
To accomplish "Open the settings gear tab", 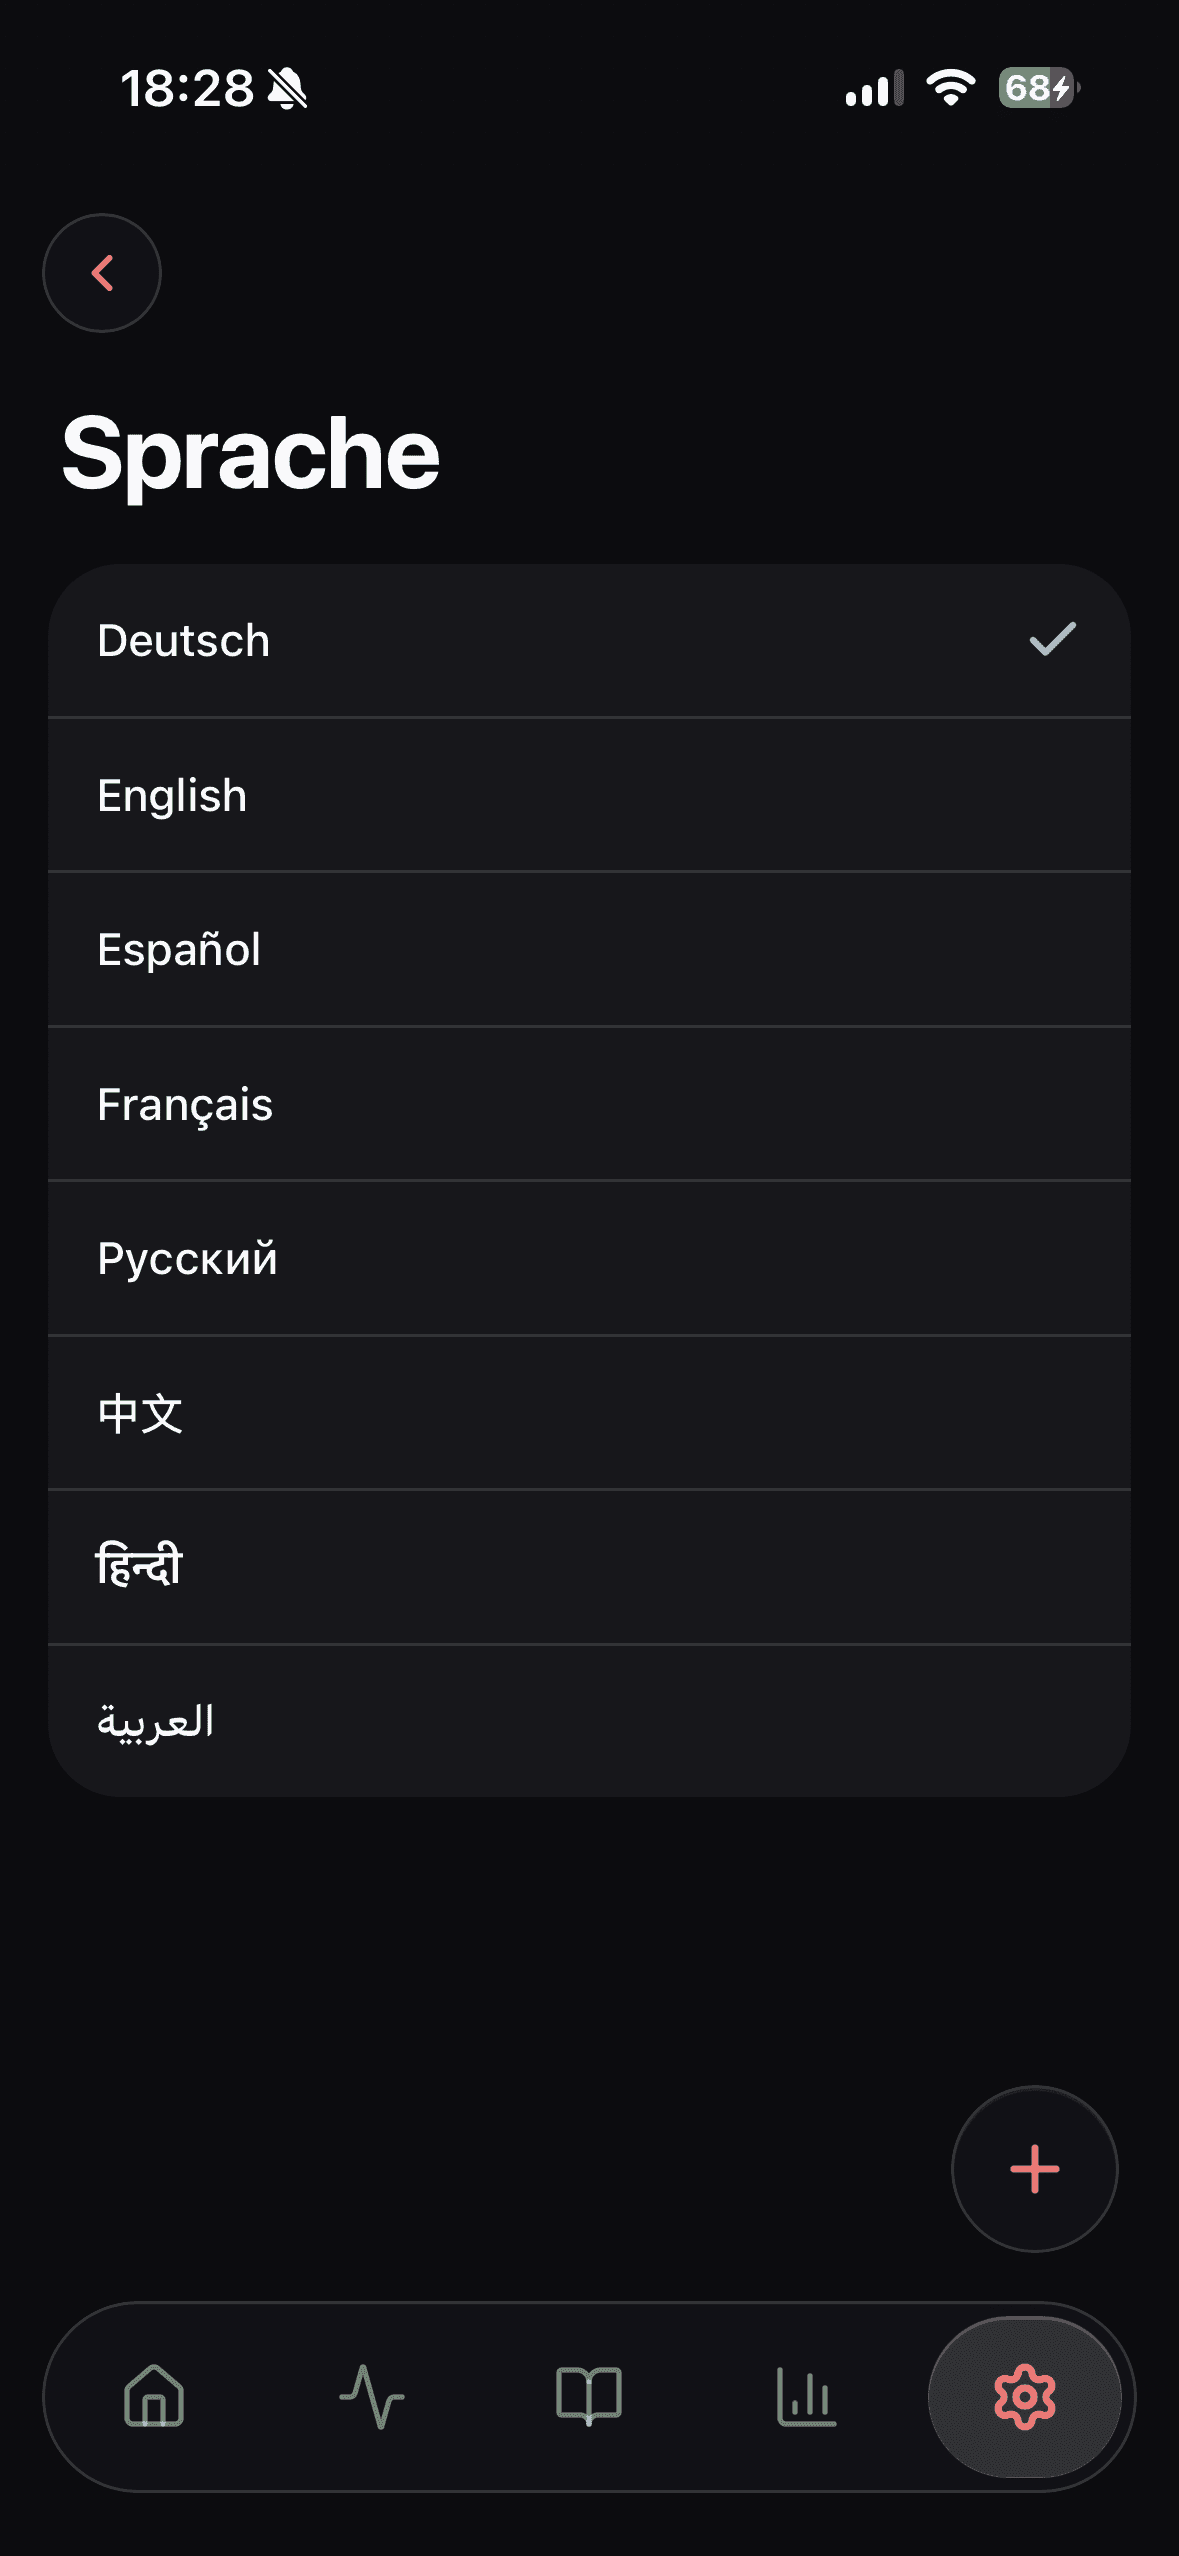I will [1025, 2396].
